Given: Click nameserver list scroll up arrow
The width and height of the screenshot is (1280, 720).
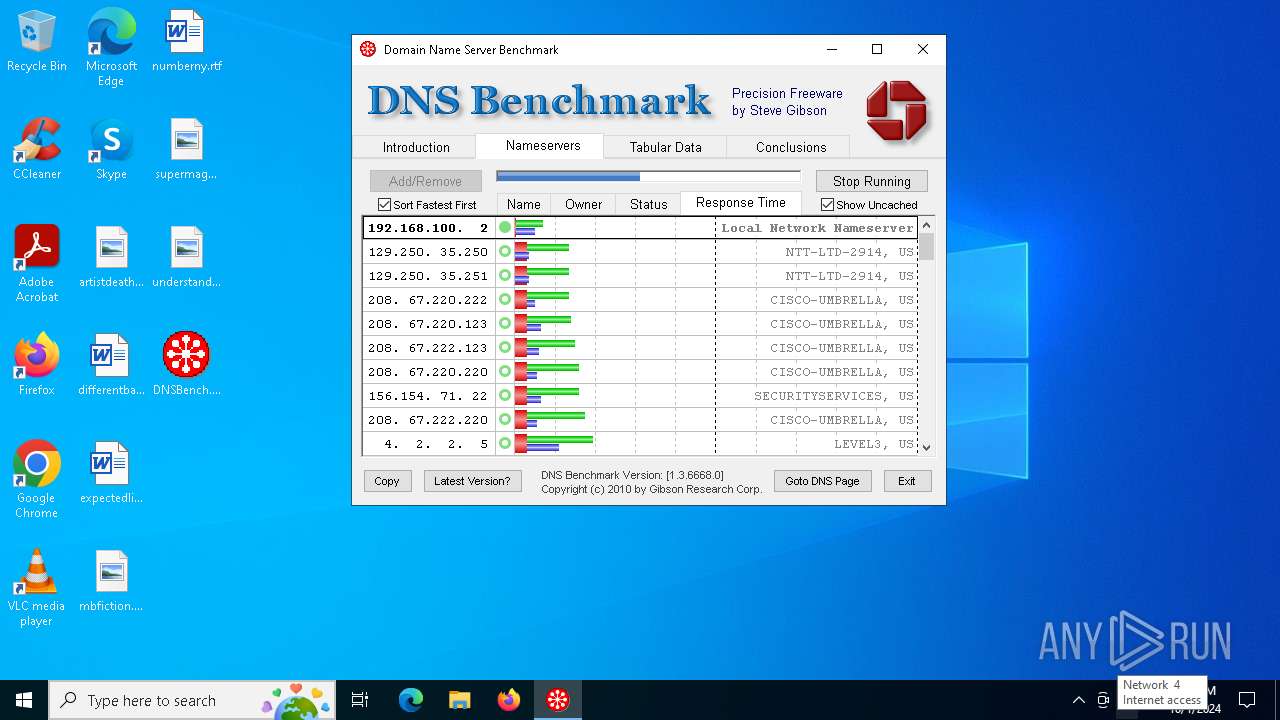Looking at the screenshot, I should tap(926, 225).
